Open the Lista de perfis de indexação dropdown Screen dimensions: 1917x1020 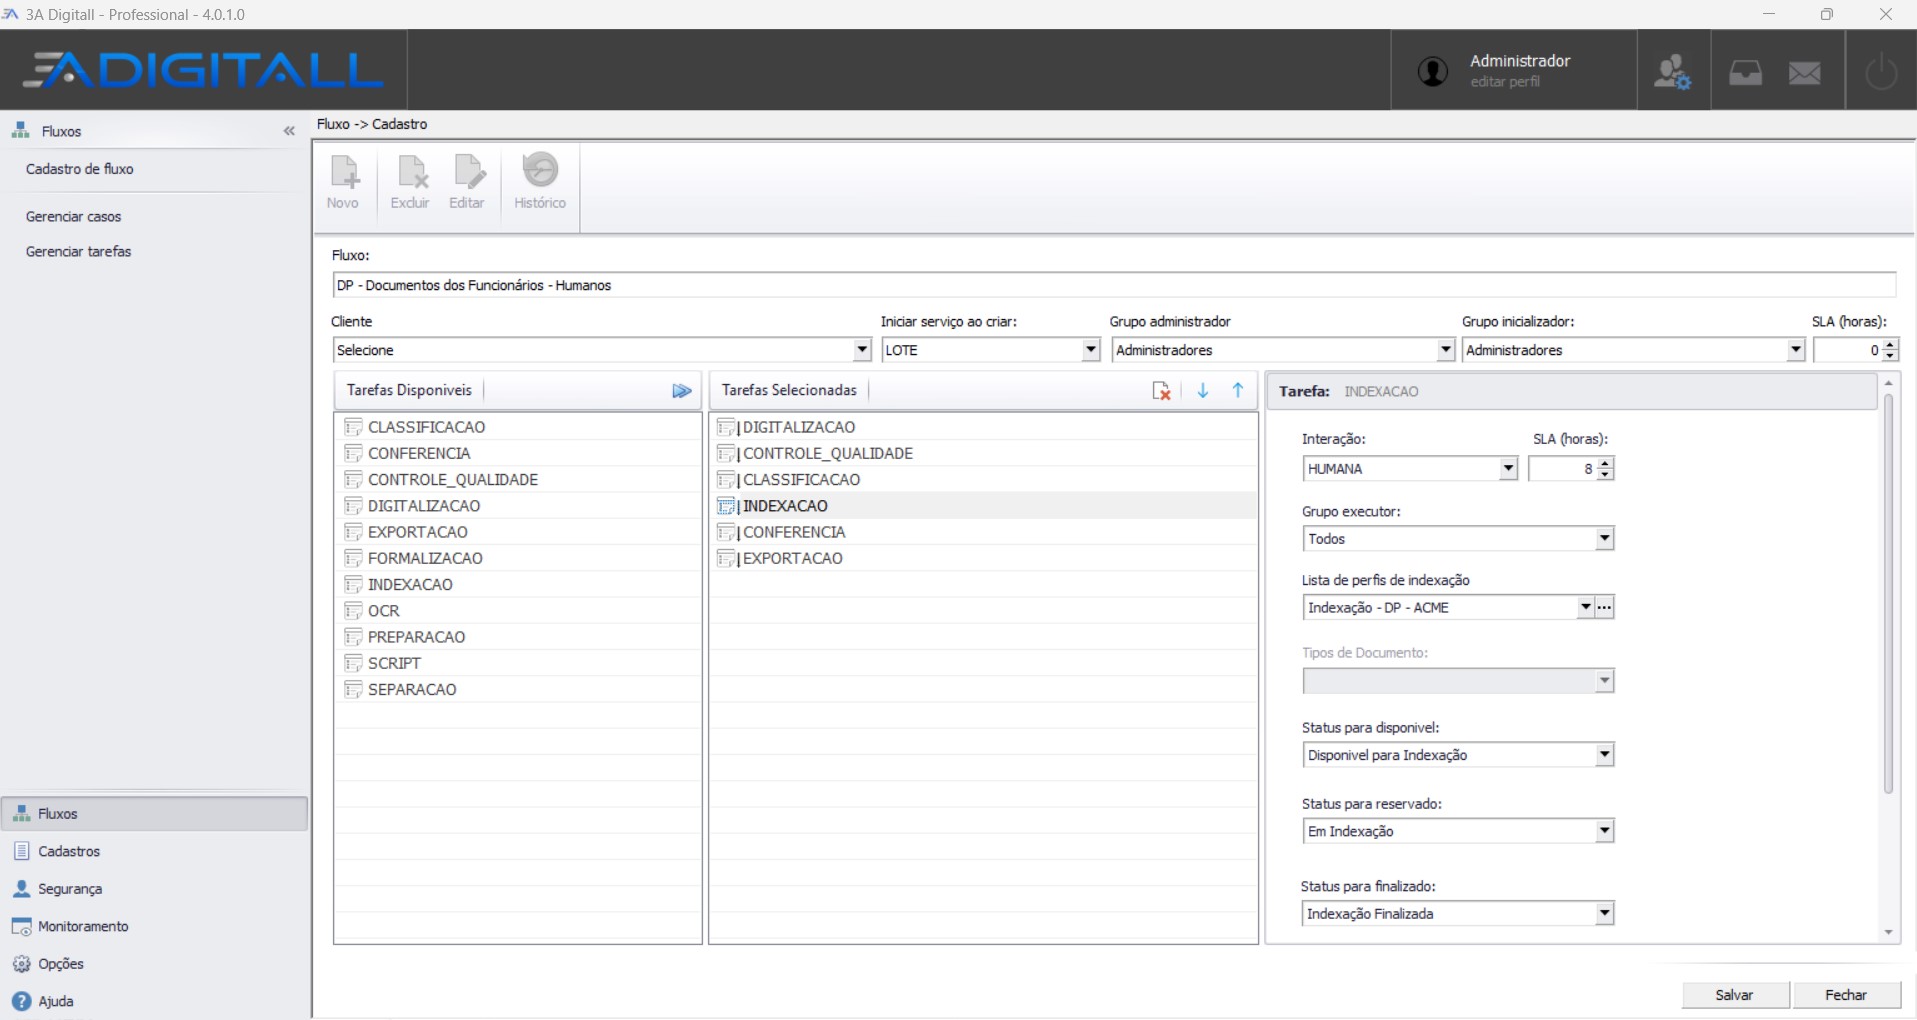1585,607
